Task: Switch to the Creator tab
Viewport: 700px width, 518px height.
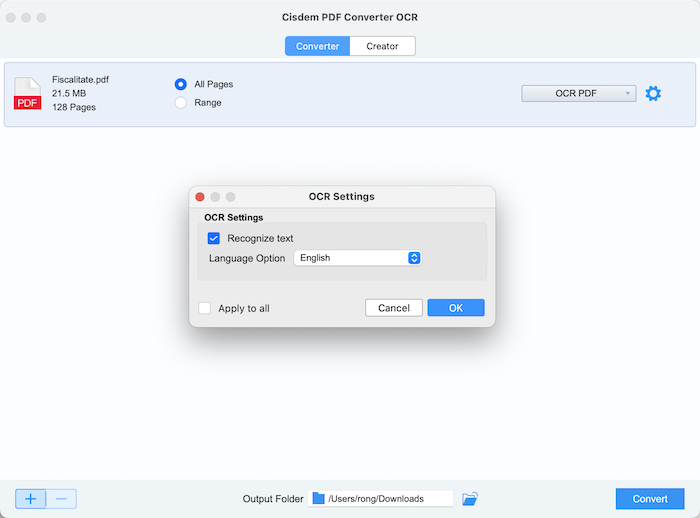Action: coord(383,46)
